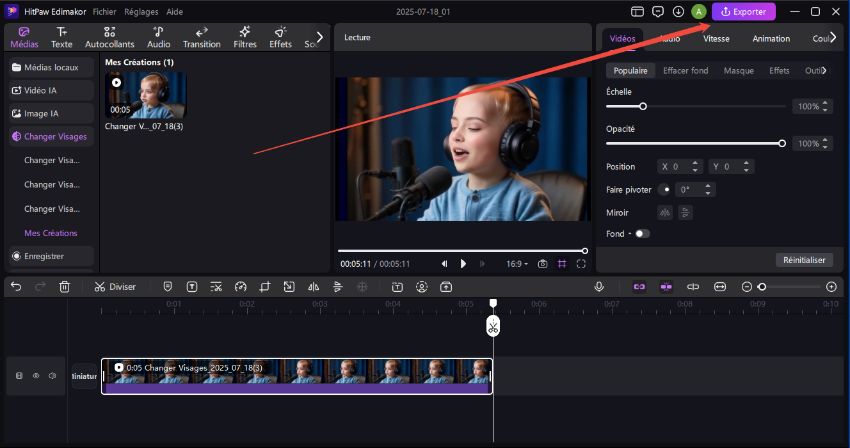The image size is (850, 448).
Task: Select the crop tool icon
Action: [x=265, y=286]
